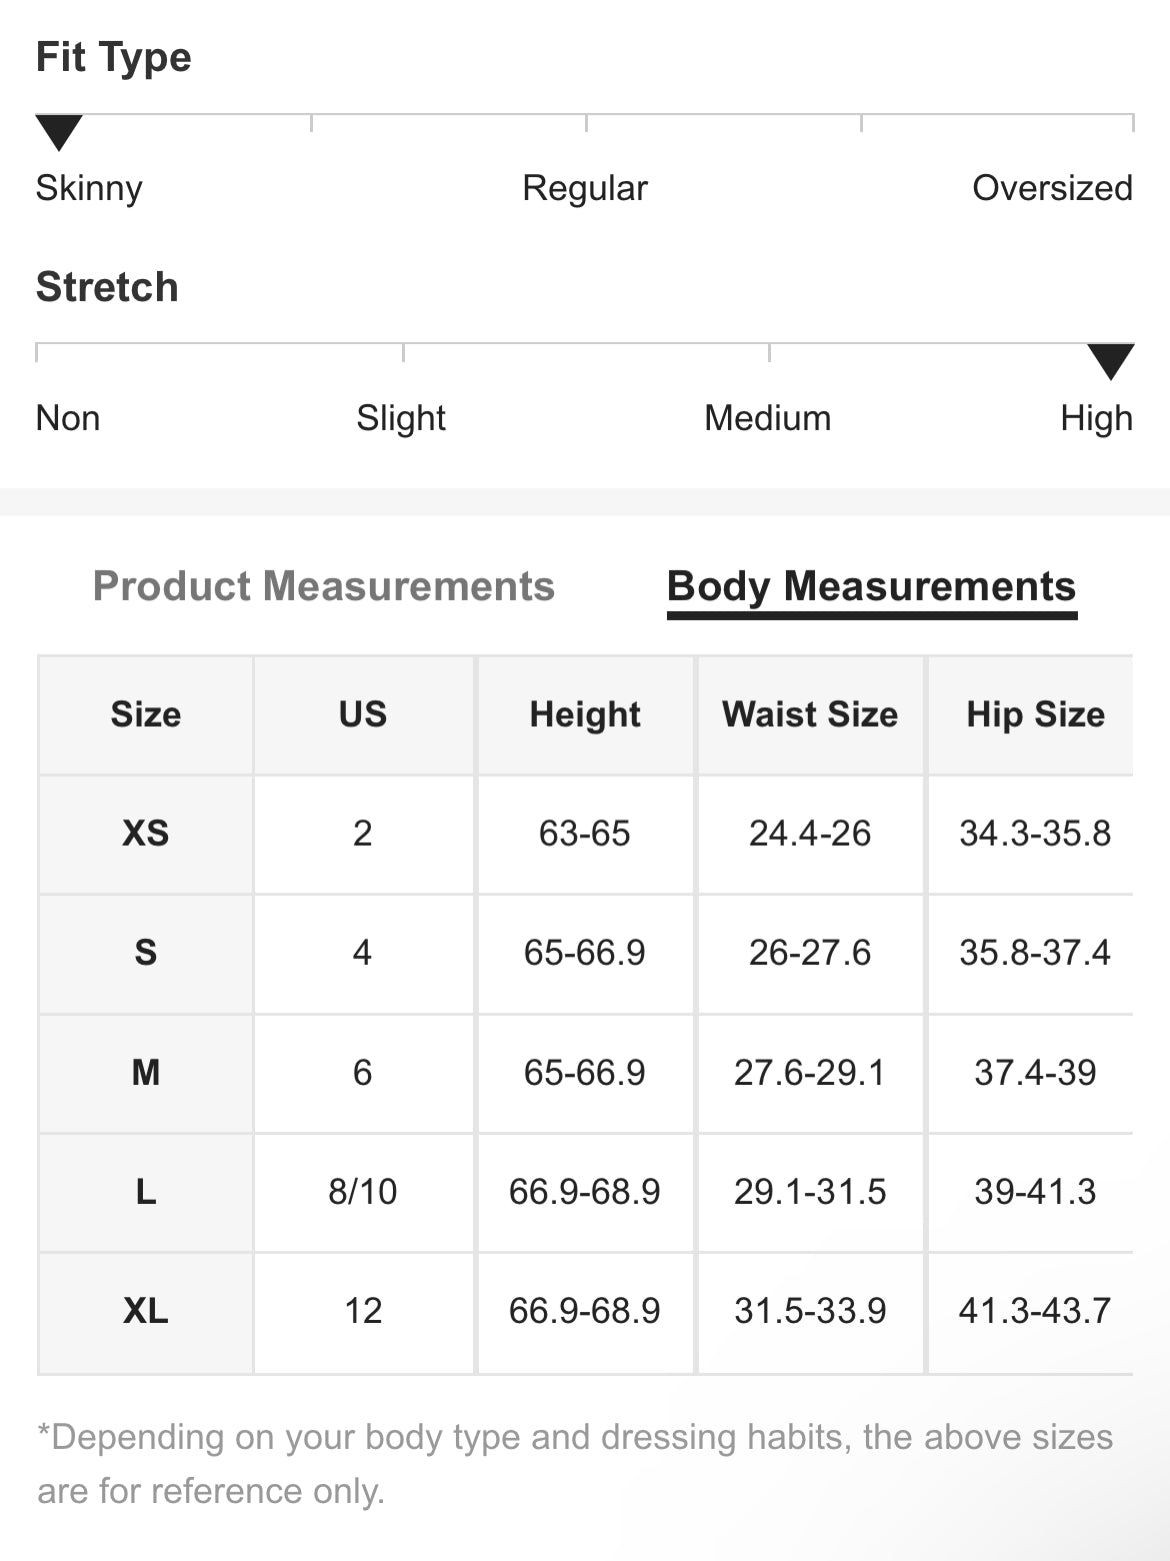Select the M size row label
1170x1561 pixels.
(x=146, y=1072)
